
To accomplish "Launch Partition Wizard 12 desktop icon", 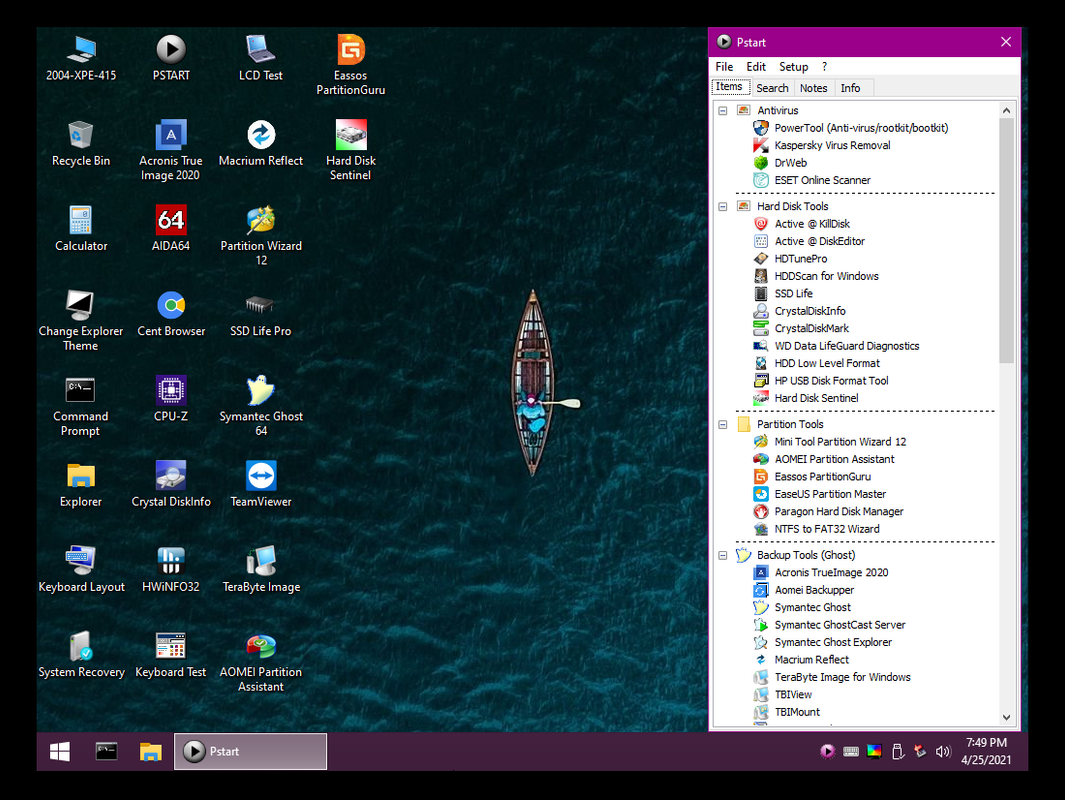I will pos(261,236).
